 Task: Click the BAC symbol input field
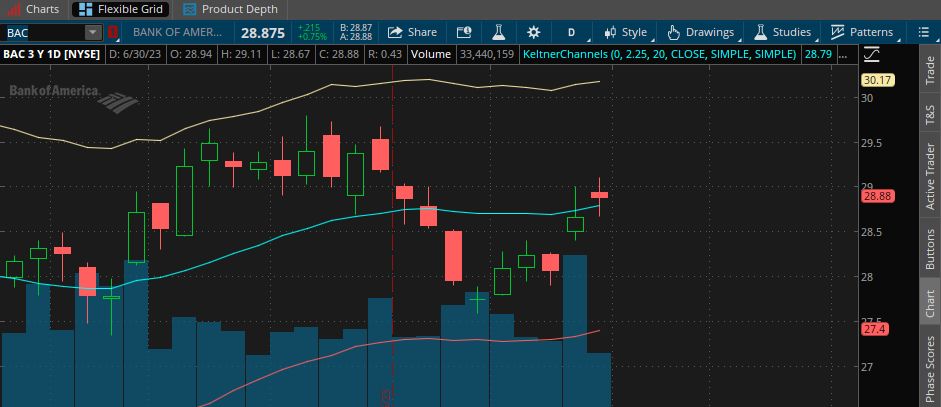click(42, 33)
